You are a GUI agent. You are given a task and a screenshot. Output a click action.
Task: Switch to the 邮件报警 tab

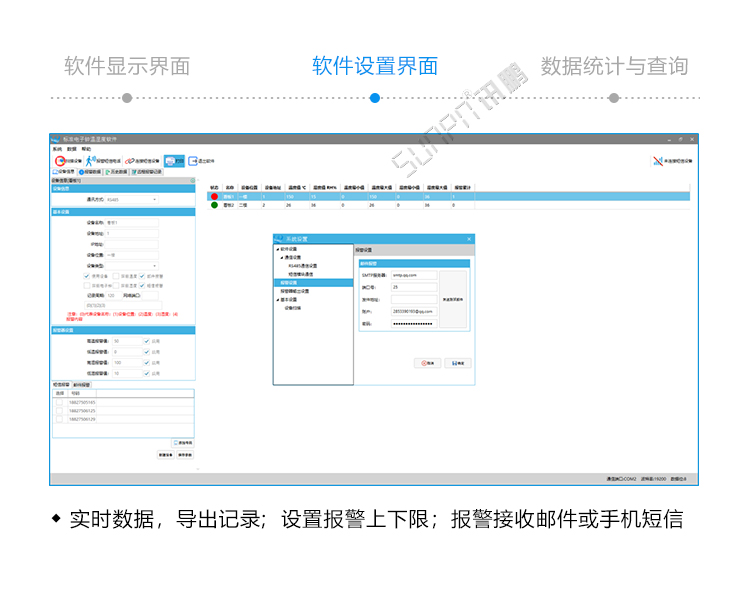(81, 384)
